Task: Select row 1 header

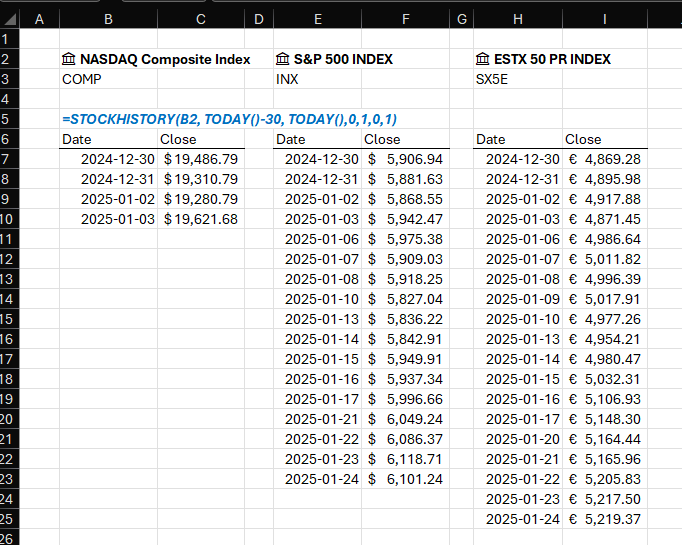Action: click(x=10, y=39)
